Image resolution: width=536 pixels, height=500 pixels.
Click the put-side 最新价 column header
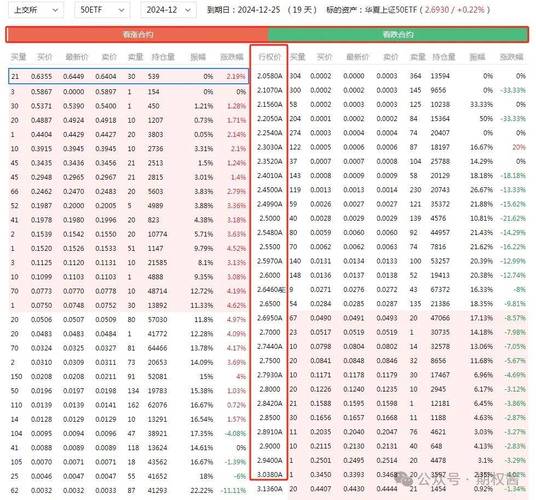tap(358, 57)
